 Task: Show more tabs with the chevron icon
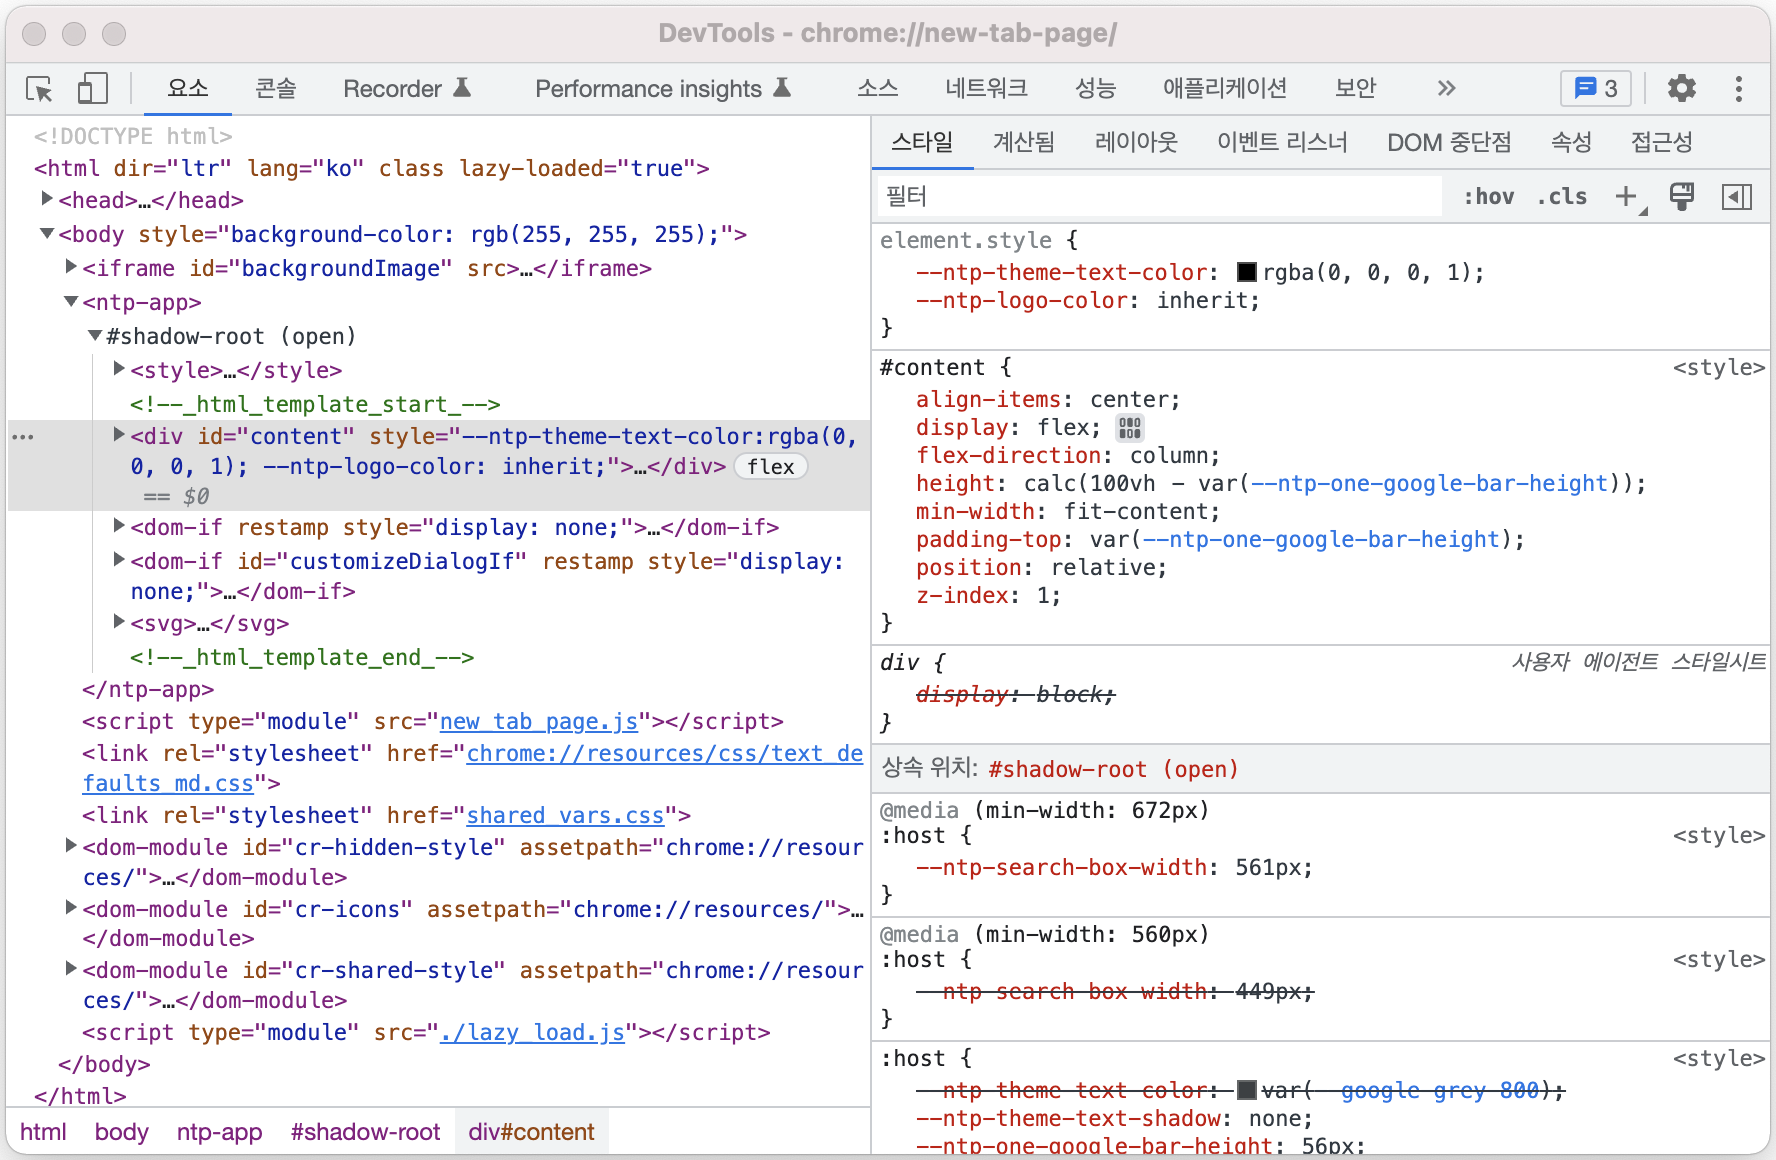click(1446, 89)
